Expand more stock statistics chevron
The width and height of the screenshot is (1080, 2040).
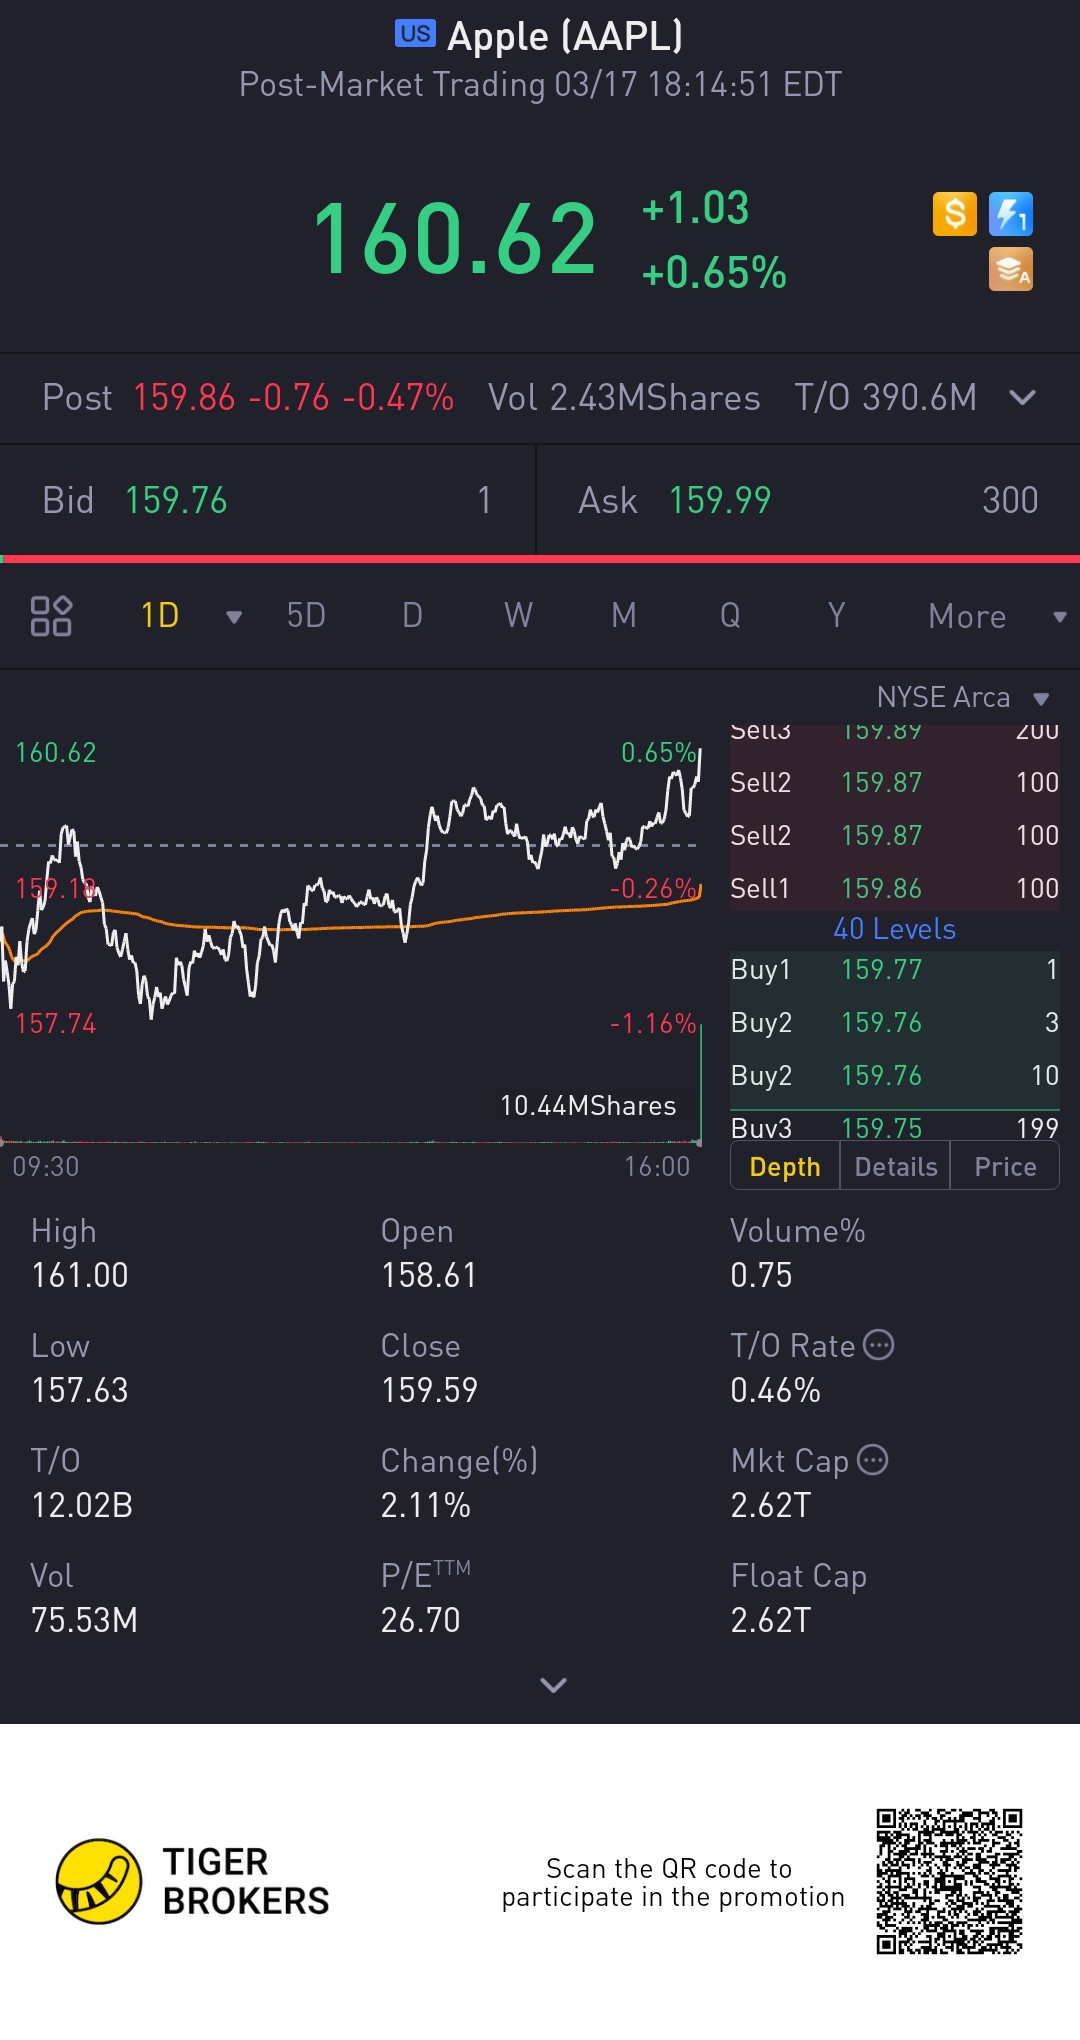[553, 1685]
